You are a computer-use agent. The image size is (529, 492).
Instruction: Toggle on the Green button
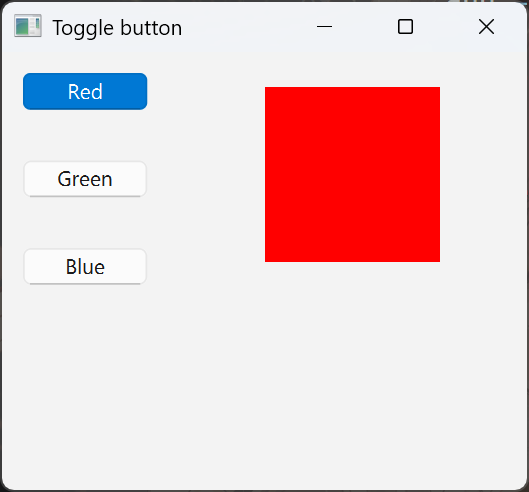[x=85, y=179]
